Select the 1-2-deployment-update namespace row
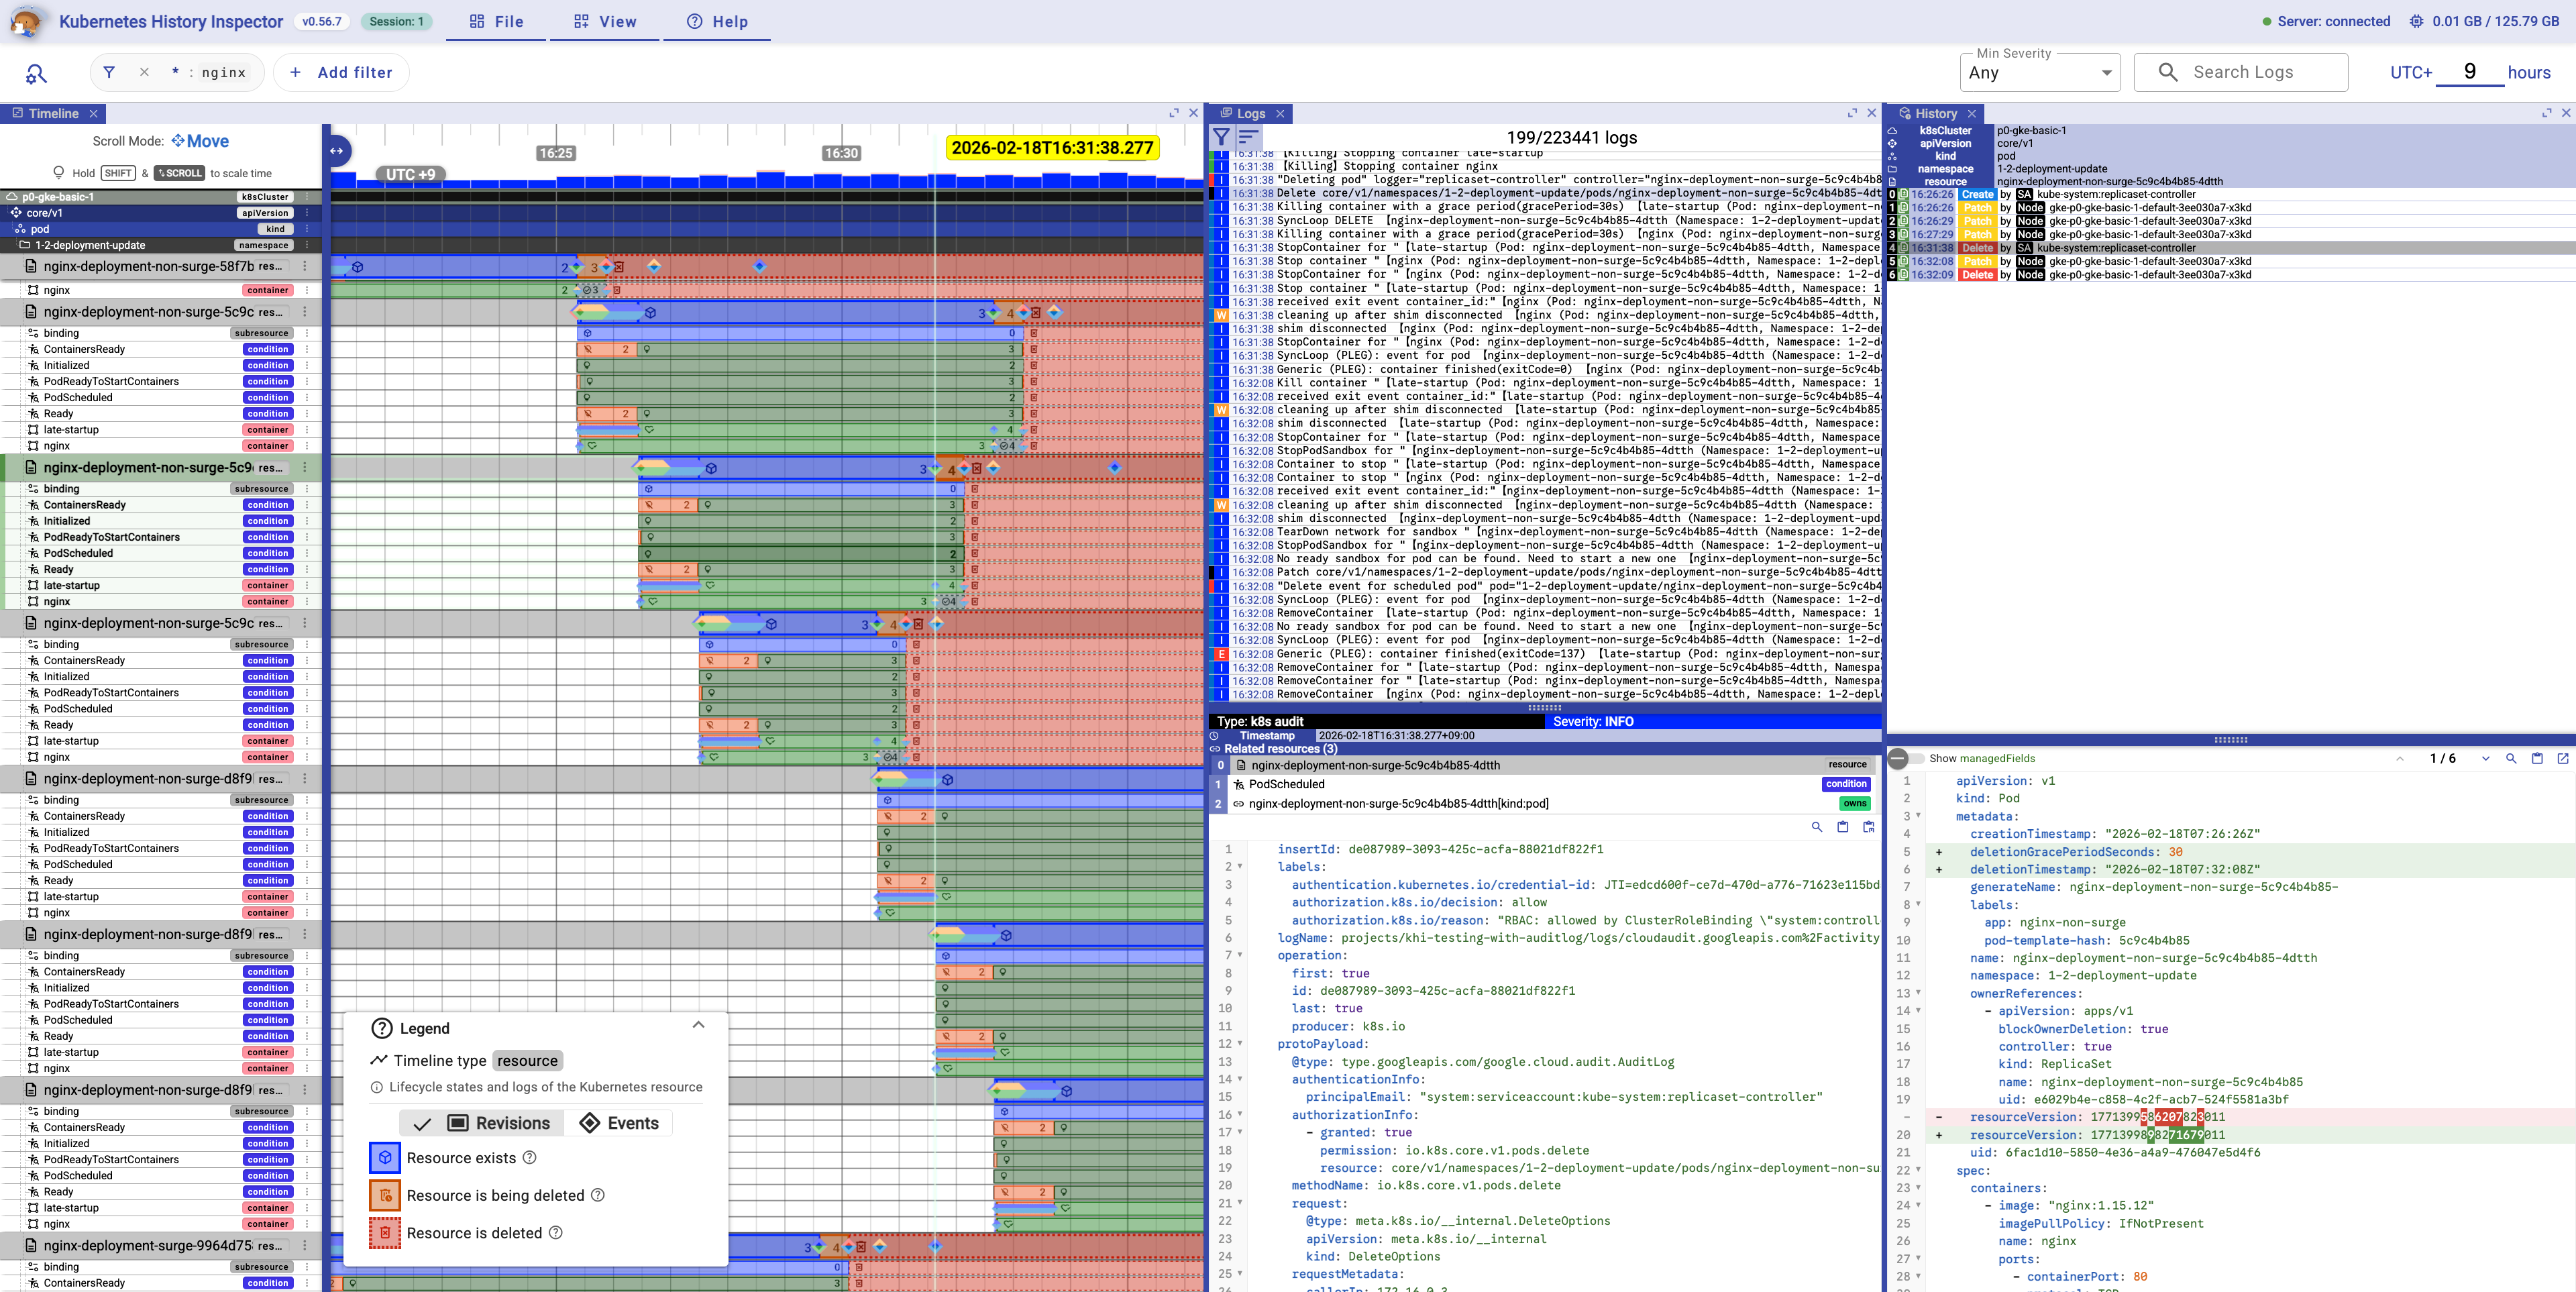 click(x=161, y=245)
